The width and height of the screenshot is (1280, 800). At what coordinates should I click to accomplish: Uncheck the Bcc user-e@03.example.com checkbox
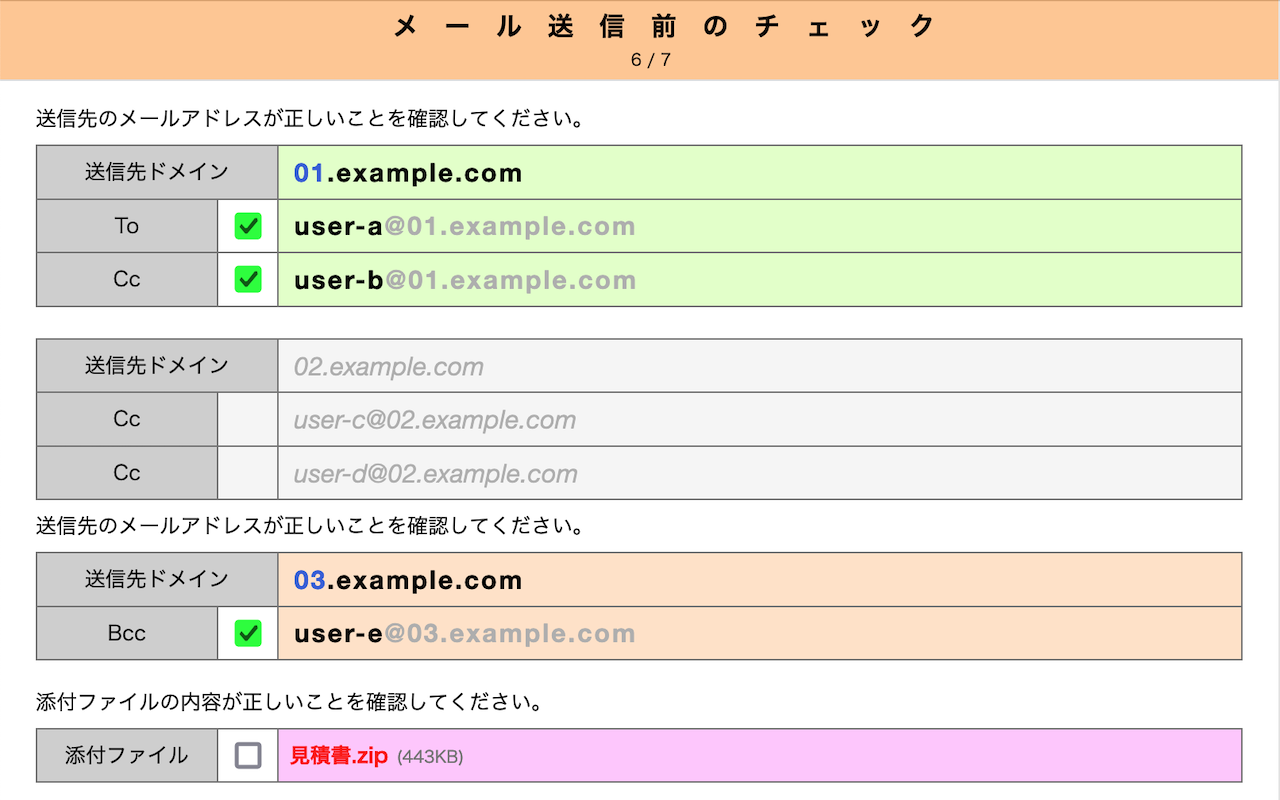pyautogui.click(x=248, y=633)
